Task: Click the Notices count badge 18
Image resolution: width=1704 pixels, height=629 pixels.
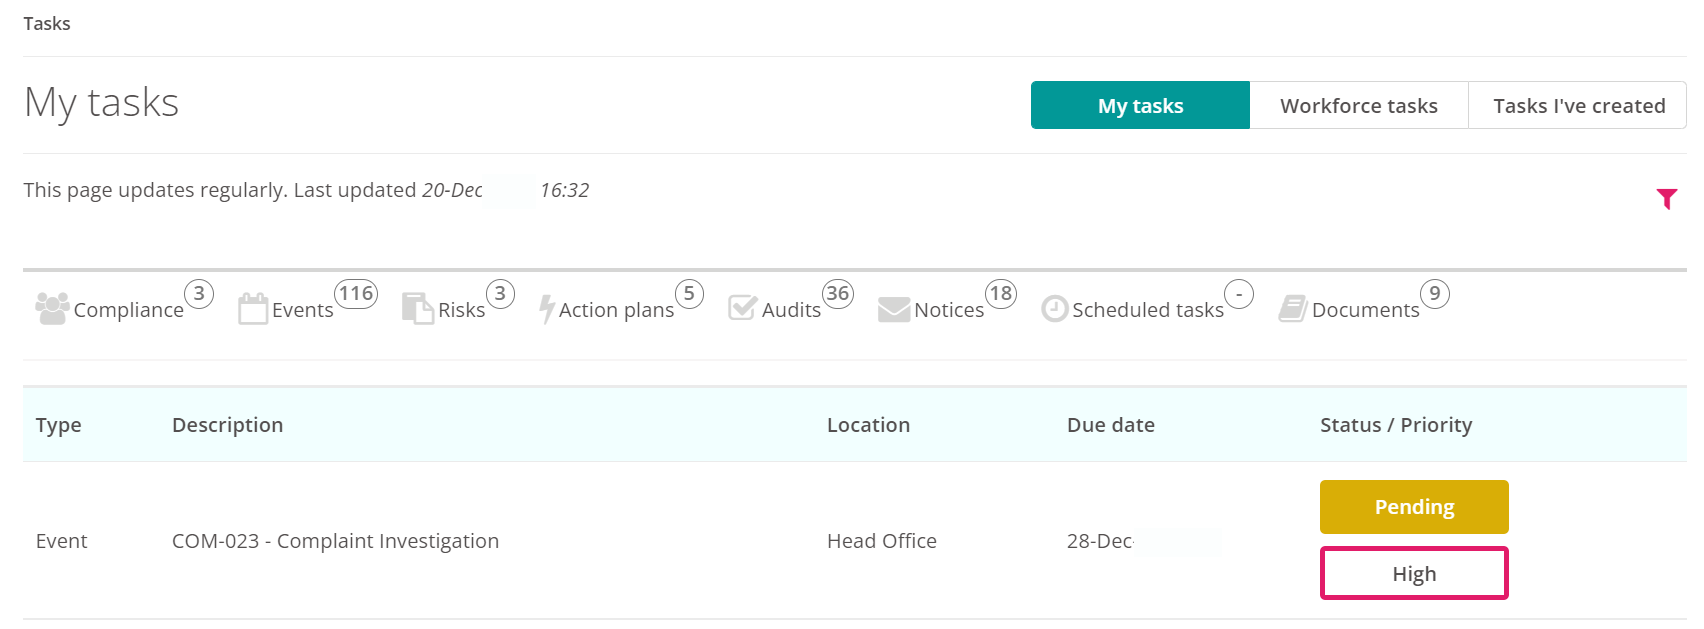Action: [x=1001, y=294]
